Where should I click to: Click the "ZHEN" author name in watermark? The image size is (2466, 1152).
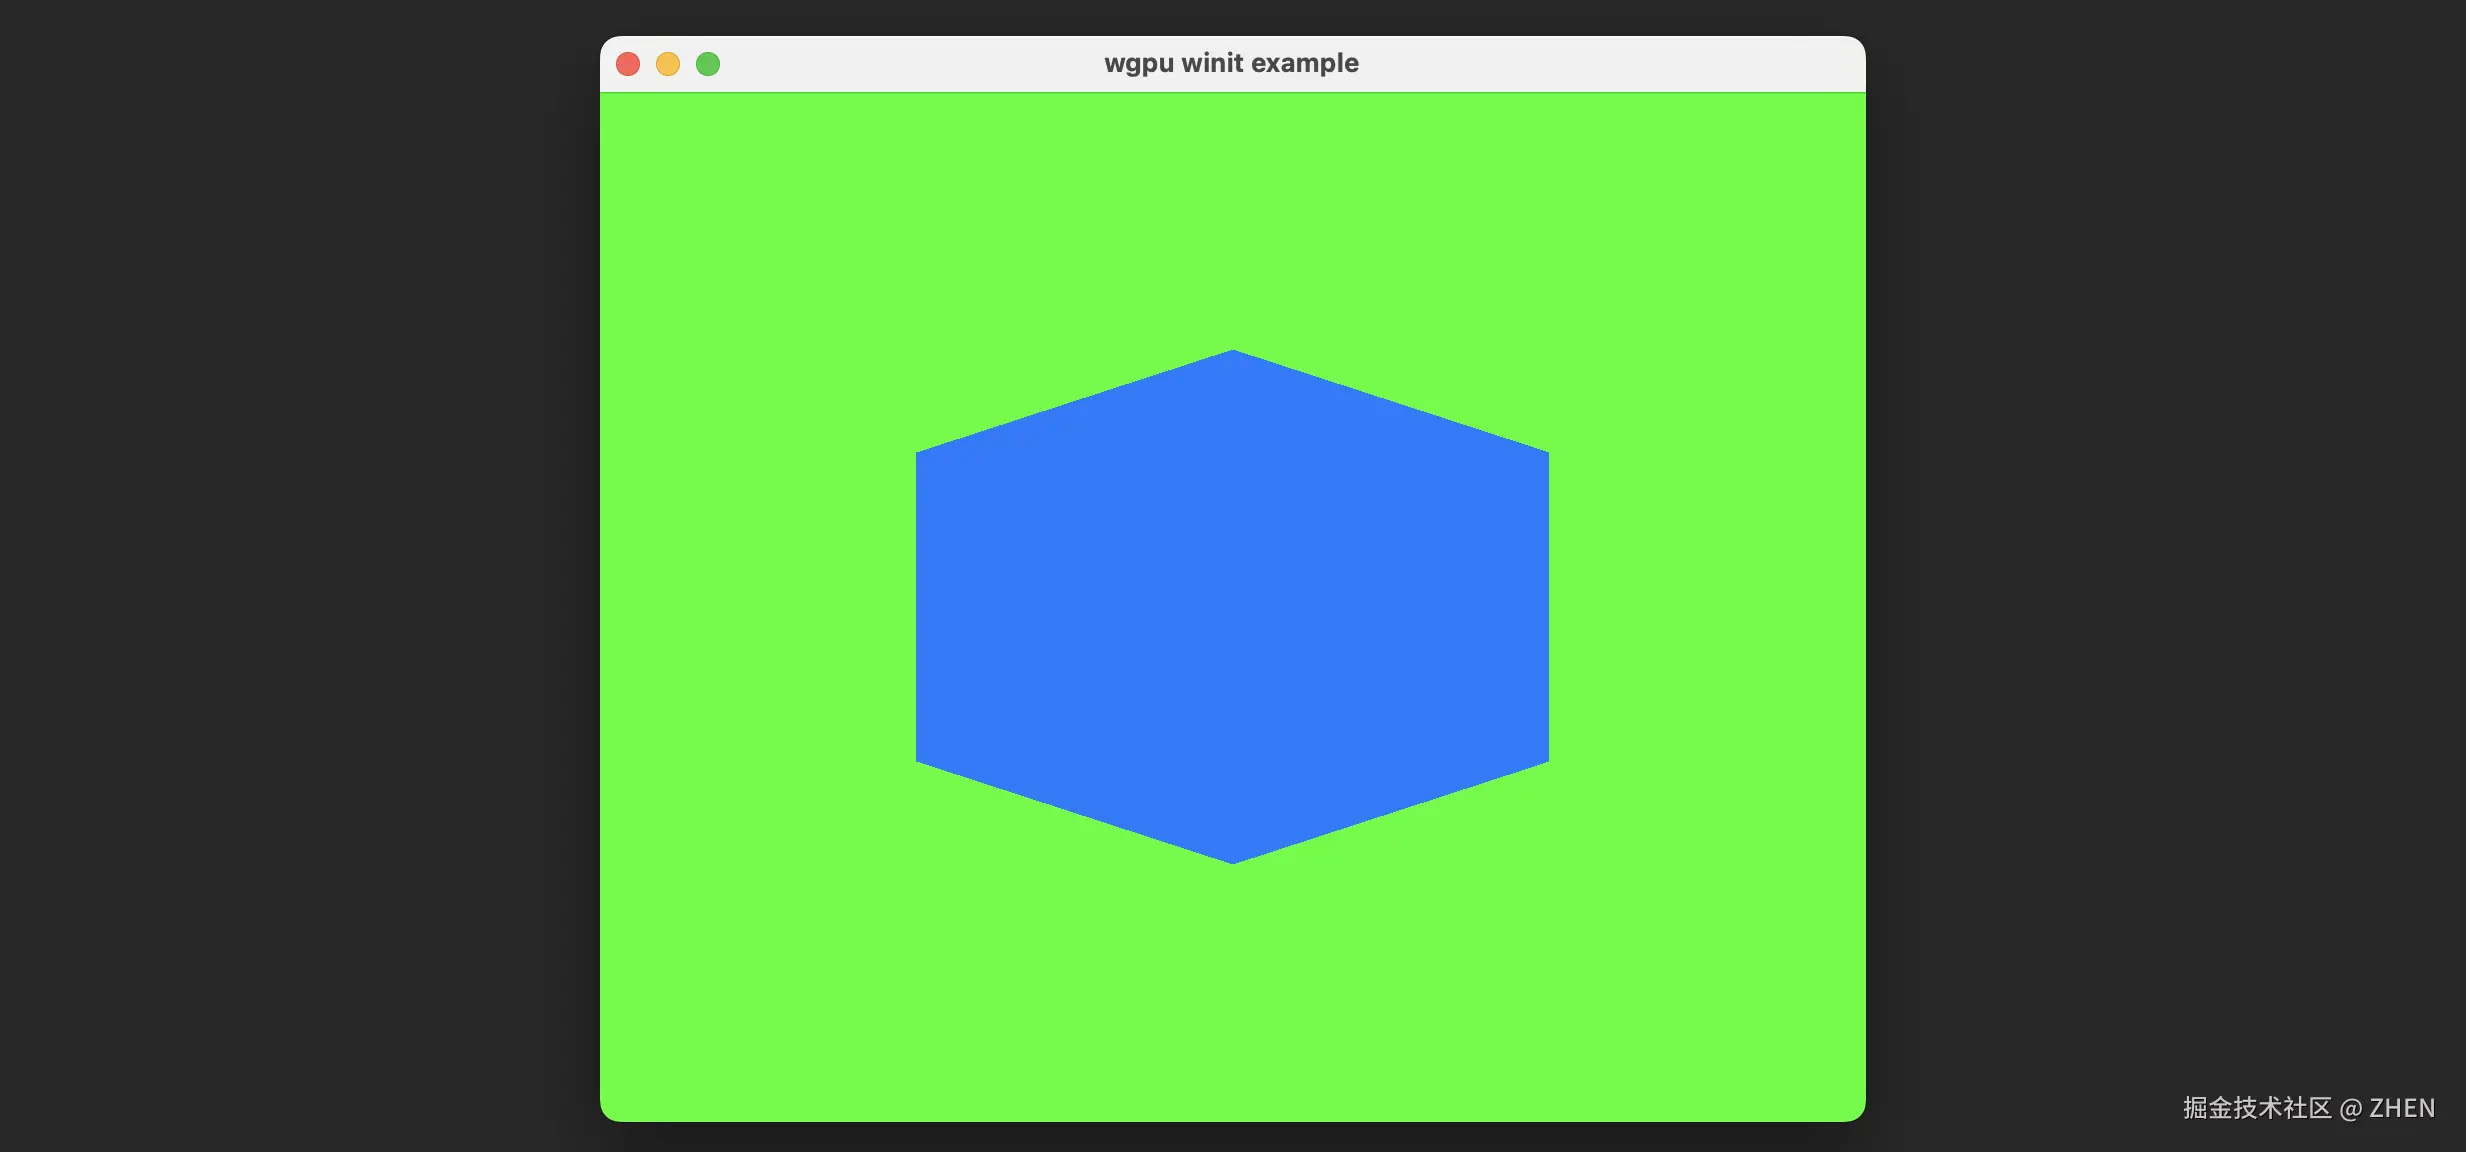(x=2402, y=1108)
